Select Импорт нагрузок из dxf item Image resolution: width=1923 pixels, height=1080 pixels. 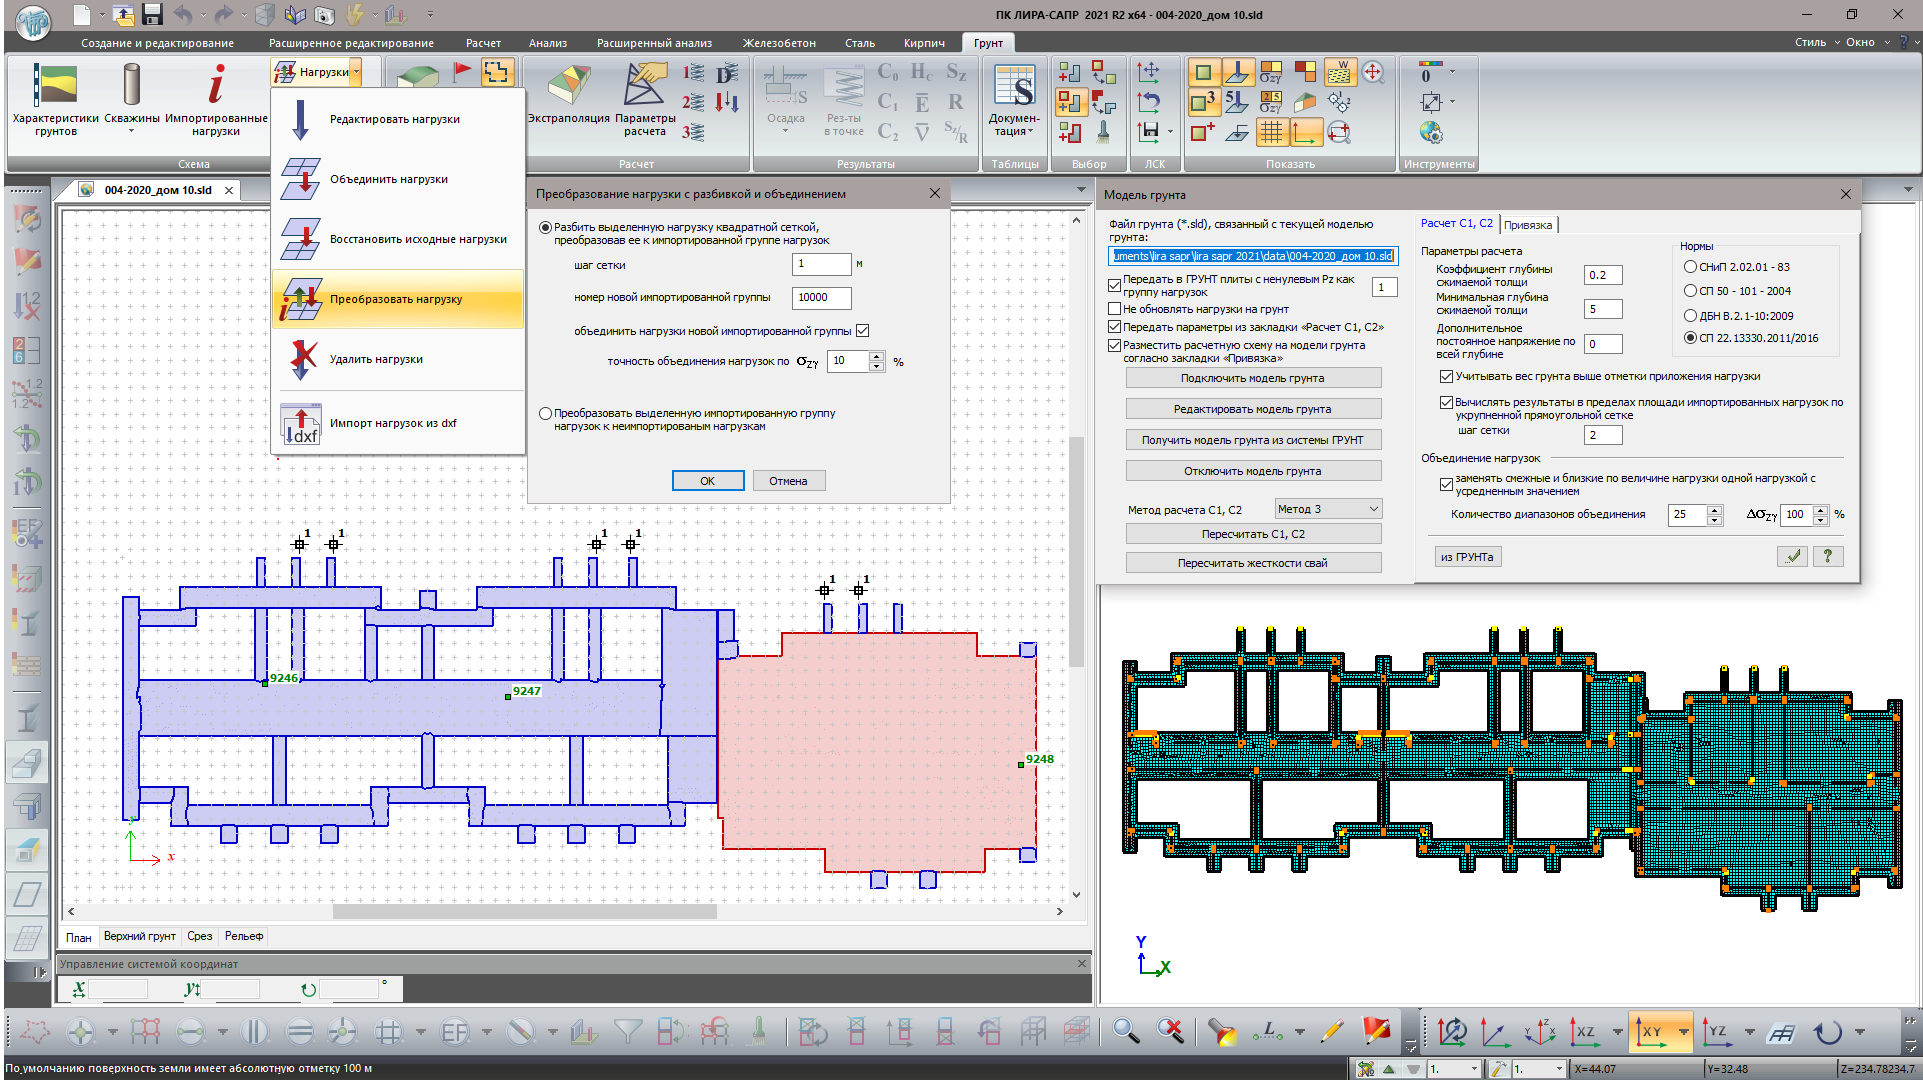pos(393,424)
